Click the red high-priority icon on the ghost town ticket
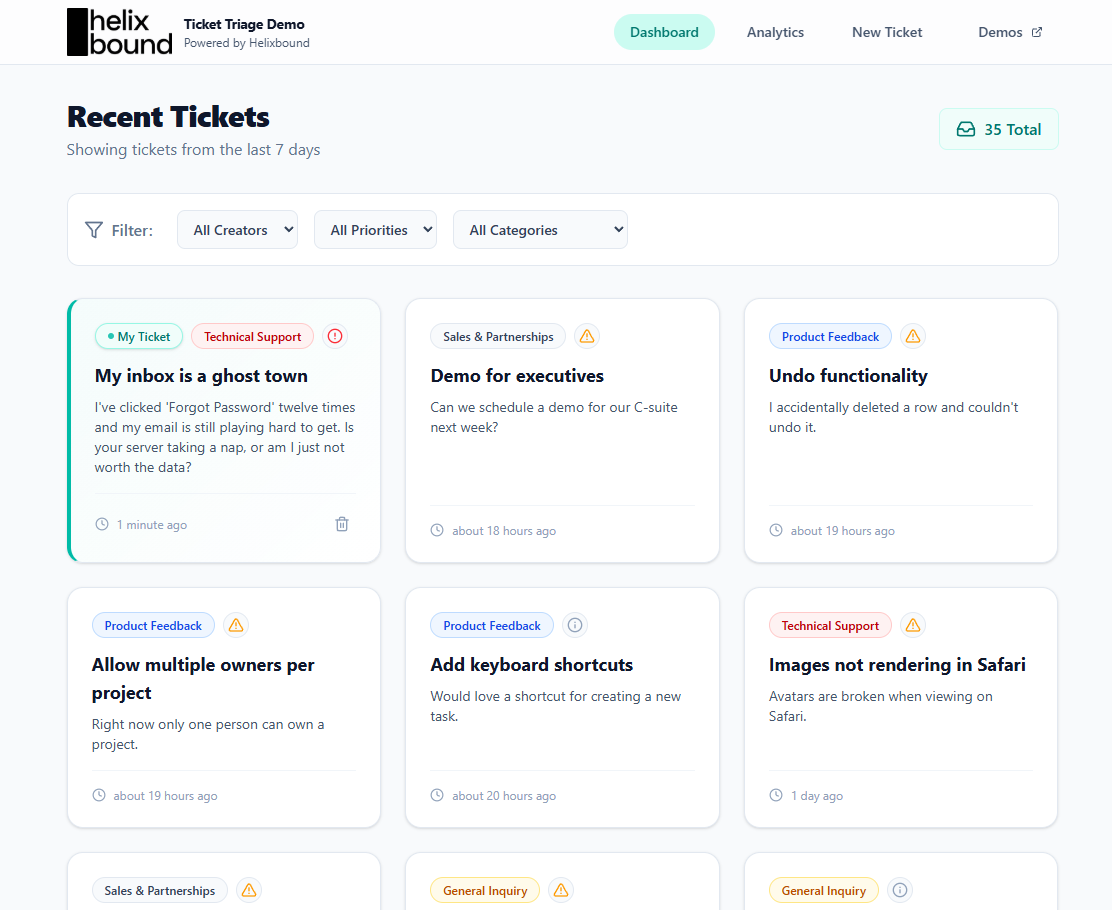The image size is (1112, 910). [x=334, y=336]
